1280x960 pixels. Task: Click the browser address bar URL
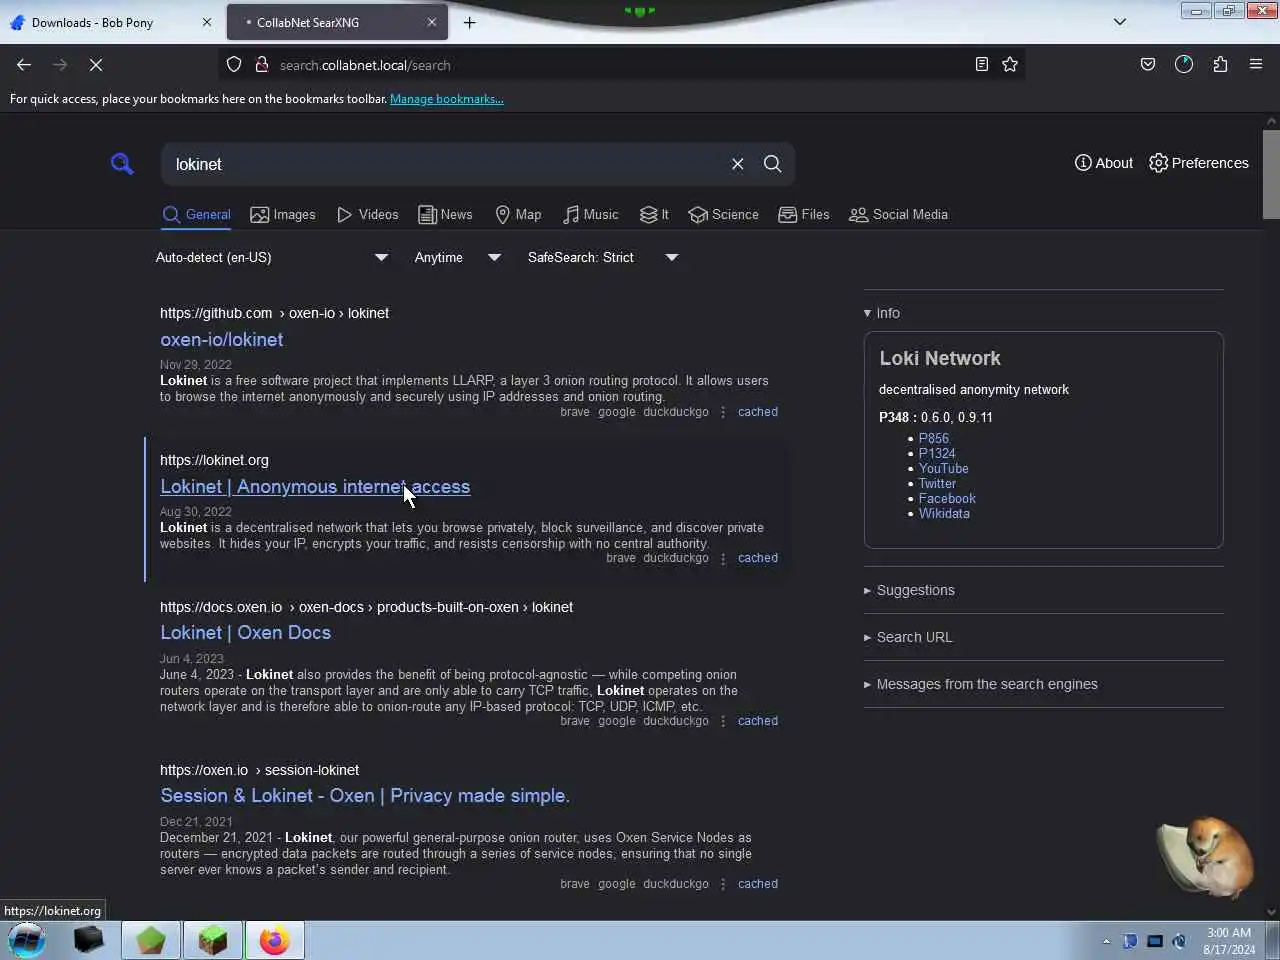[x=365, y=65]
